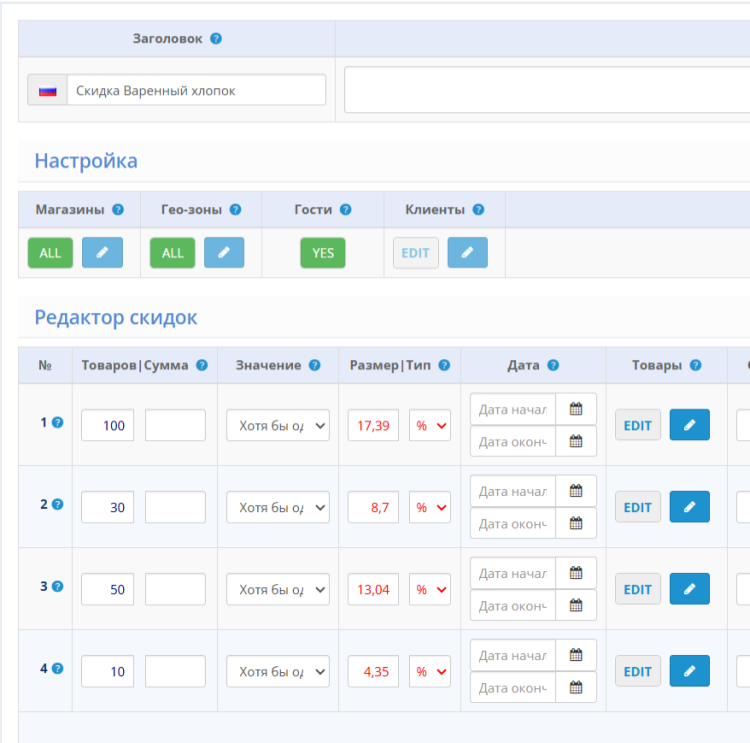This screenshot has height=743, width=750.
Task: Toggle the ALL button under Гео-зоны
Action: click(172, 253)
